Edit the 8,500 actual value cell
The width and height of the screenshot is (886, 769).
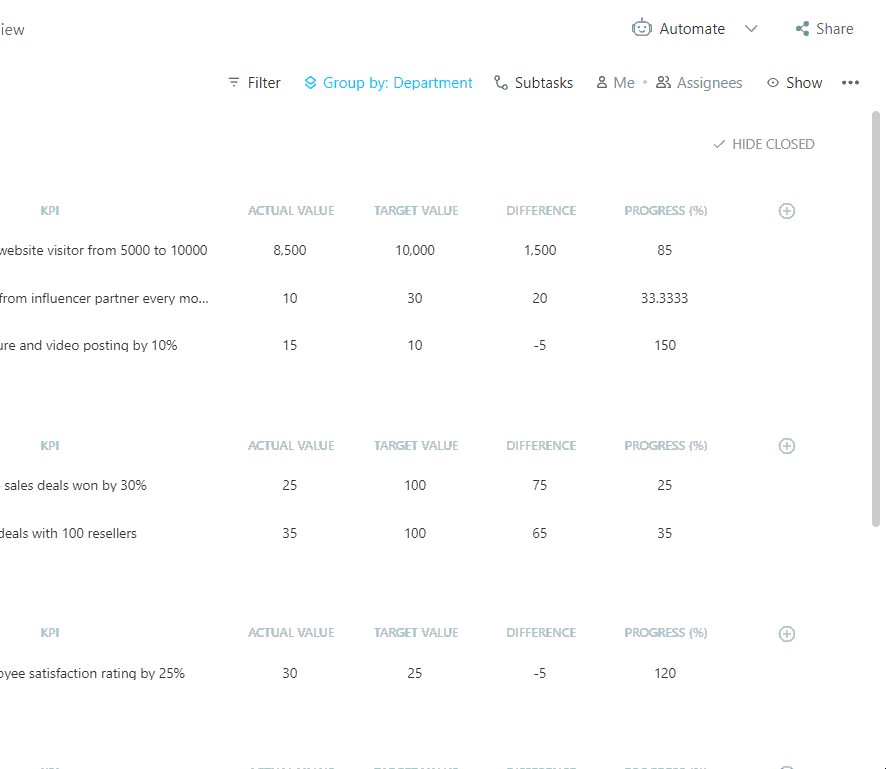[290, 250]
